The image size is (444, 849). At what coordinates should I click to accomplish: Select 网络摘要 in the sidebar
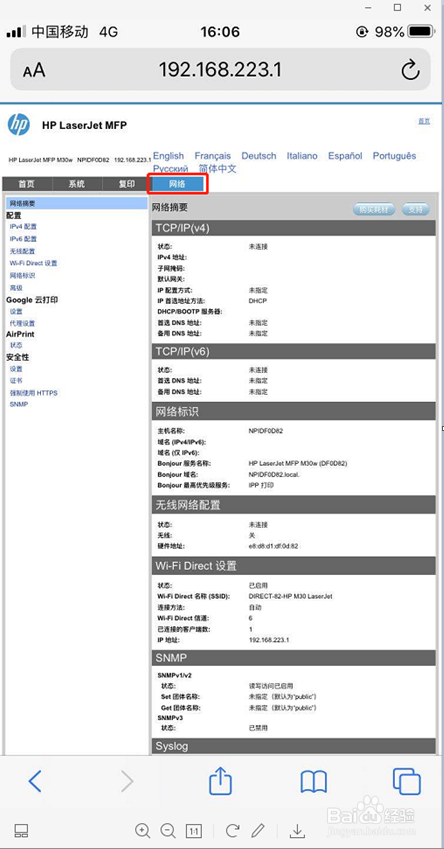[76, 204]
